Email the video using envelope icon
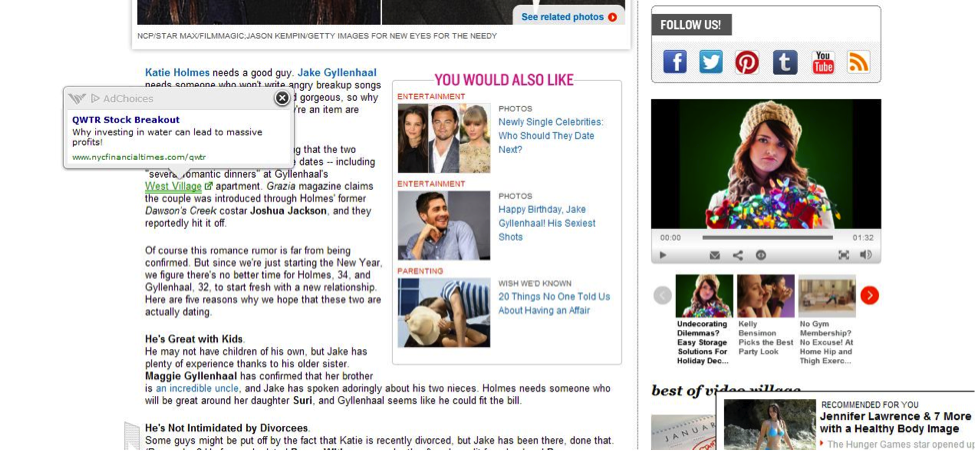This screenshot has height=451, width=975. coord(715,255)
